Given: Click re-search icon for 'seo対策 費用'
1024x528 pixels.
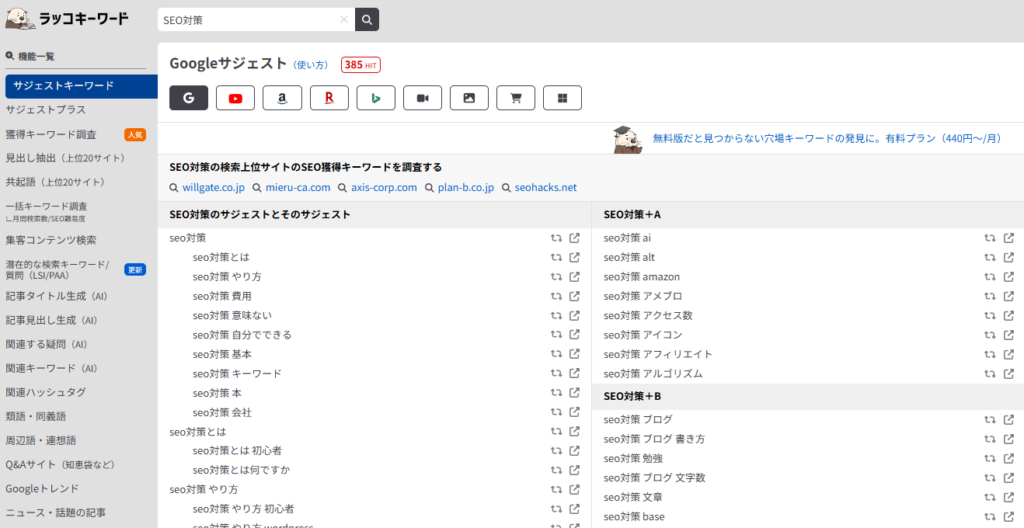Looking at the screenshot, I should pyautogui.click(x=556, y=296).
